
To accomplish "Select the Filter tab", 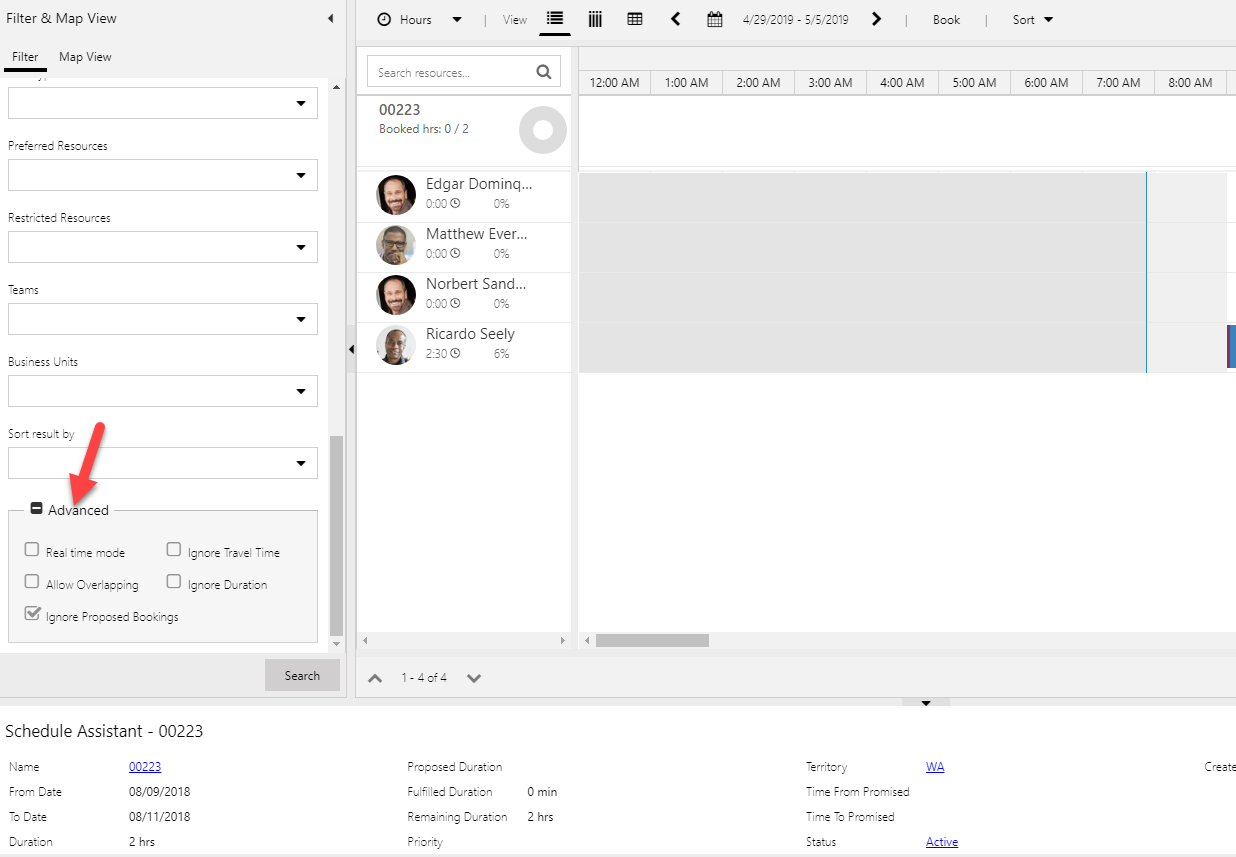I will point(25,56).
